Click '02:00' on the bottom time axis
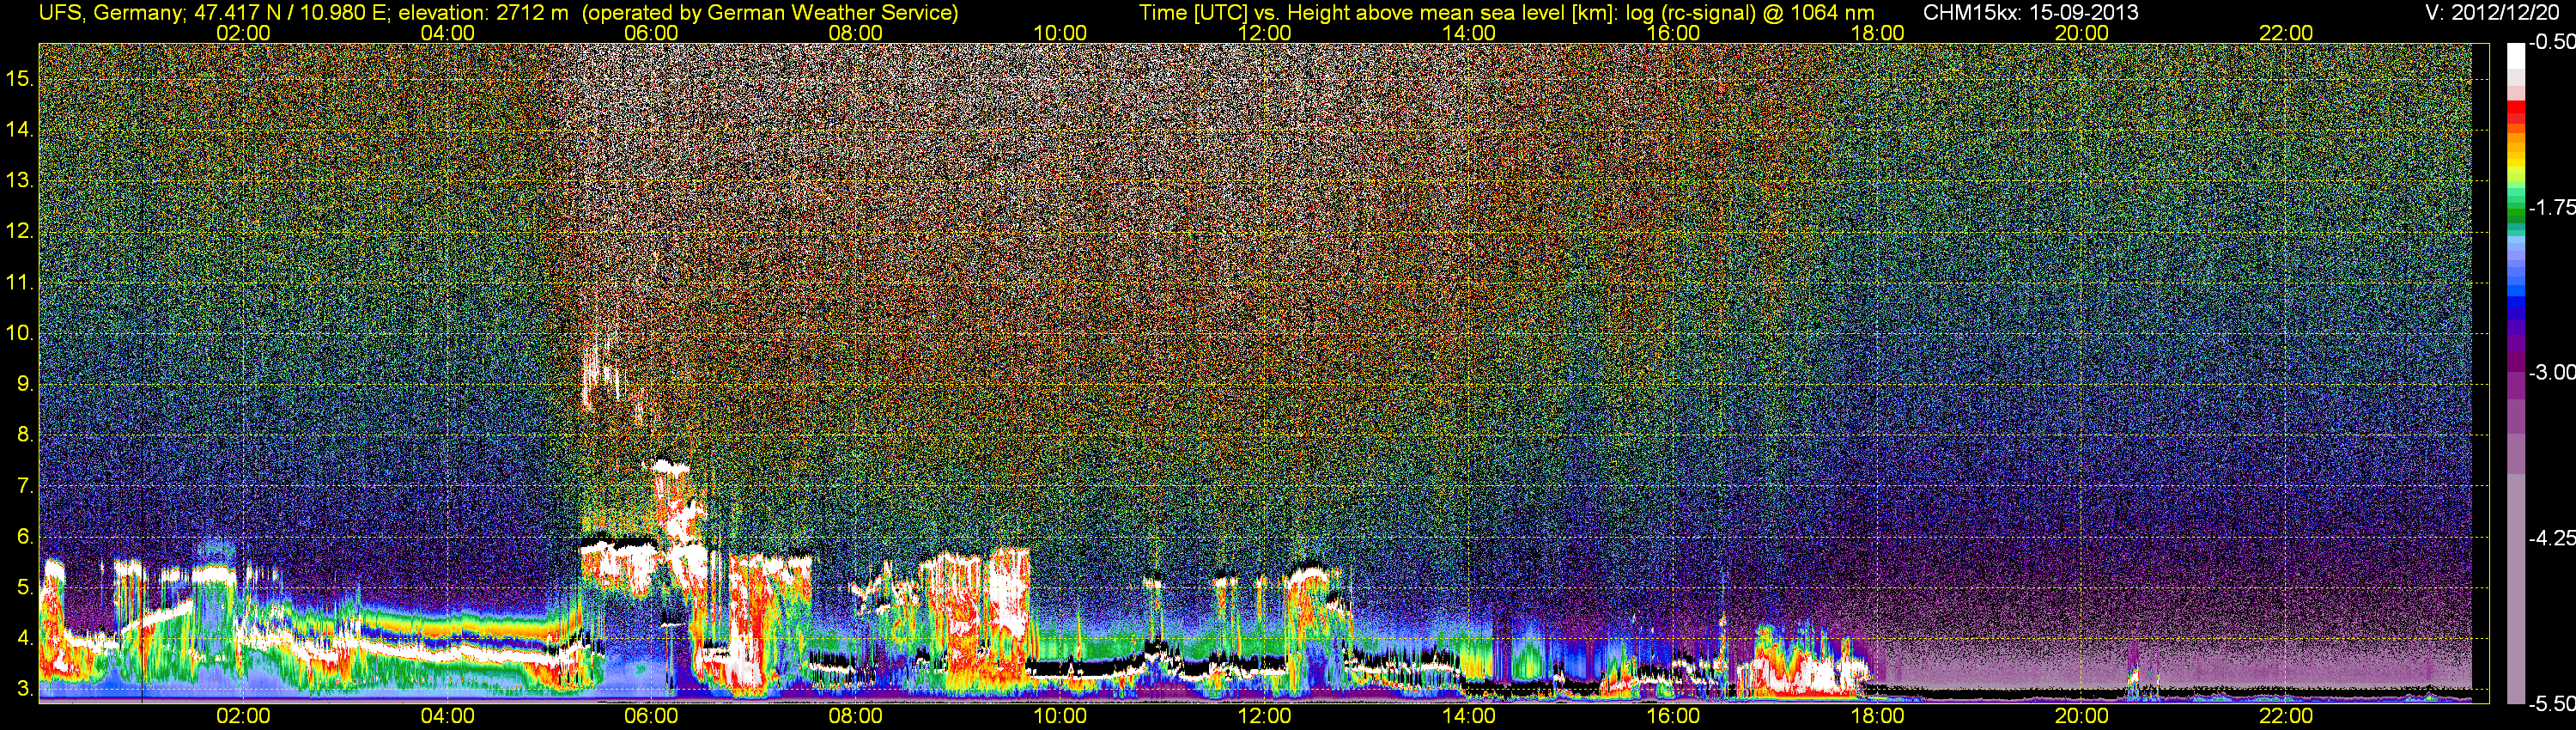 tap(243, 716)
